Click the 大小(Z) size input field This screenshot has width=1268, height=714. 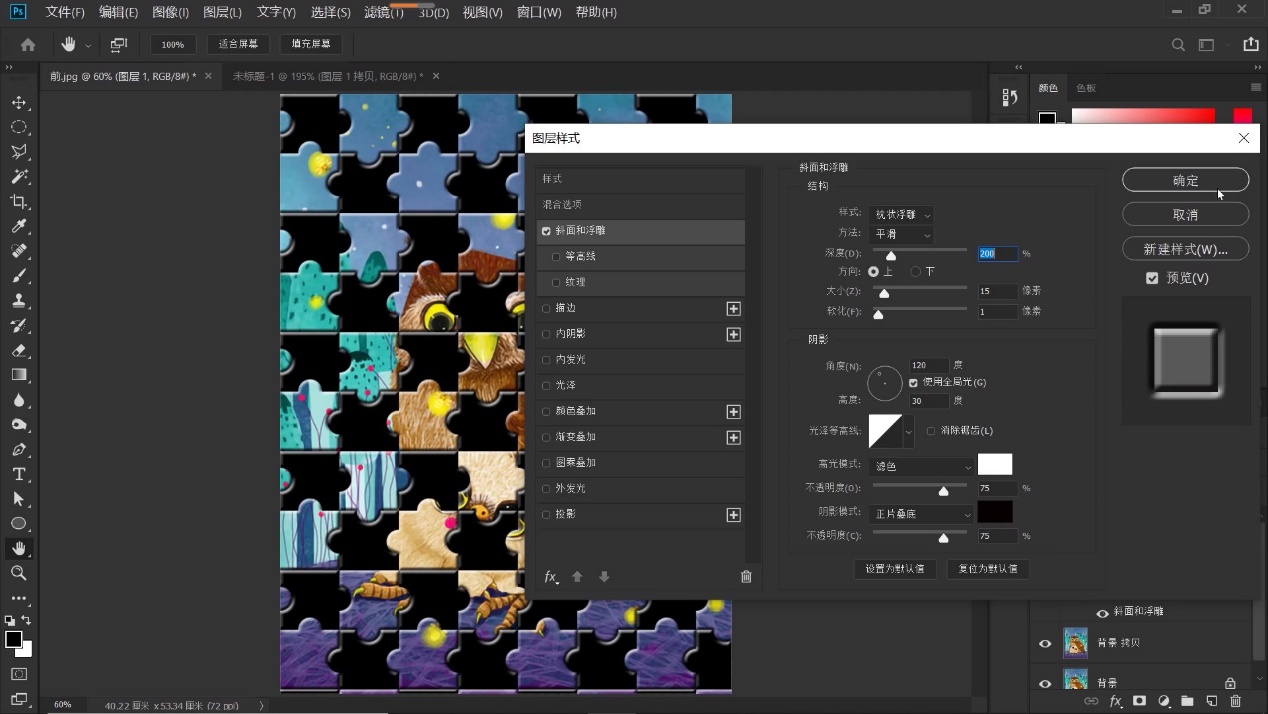pos(996,292)
